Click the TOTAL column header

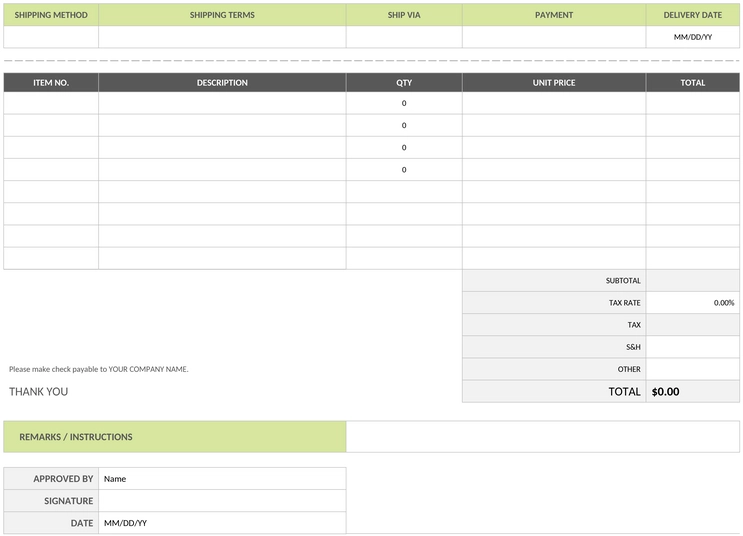coord(693,82)
